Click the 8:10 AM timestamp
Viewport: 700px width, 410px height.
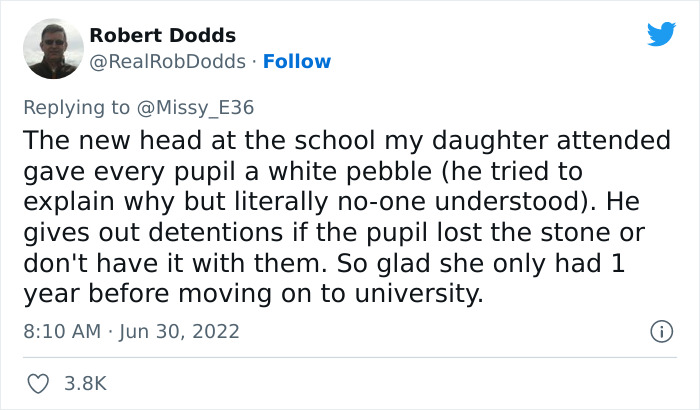pyautogui.click(x=59, y=331)
